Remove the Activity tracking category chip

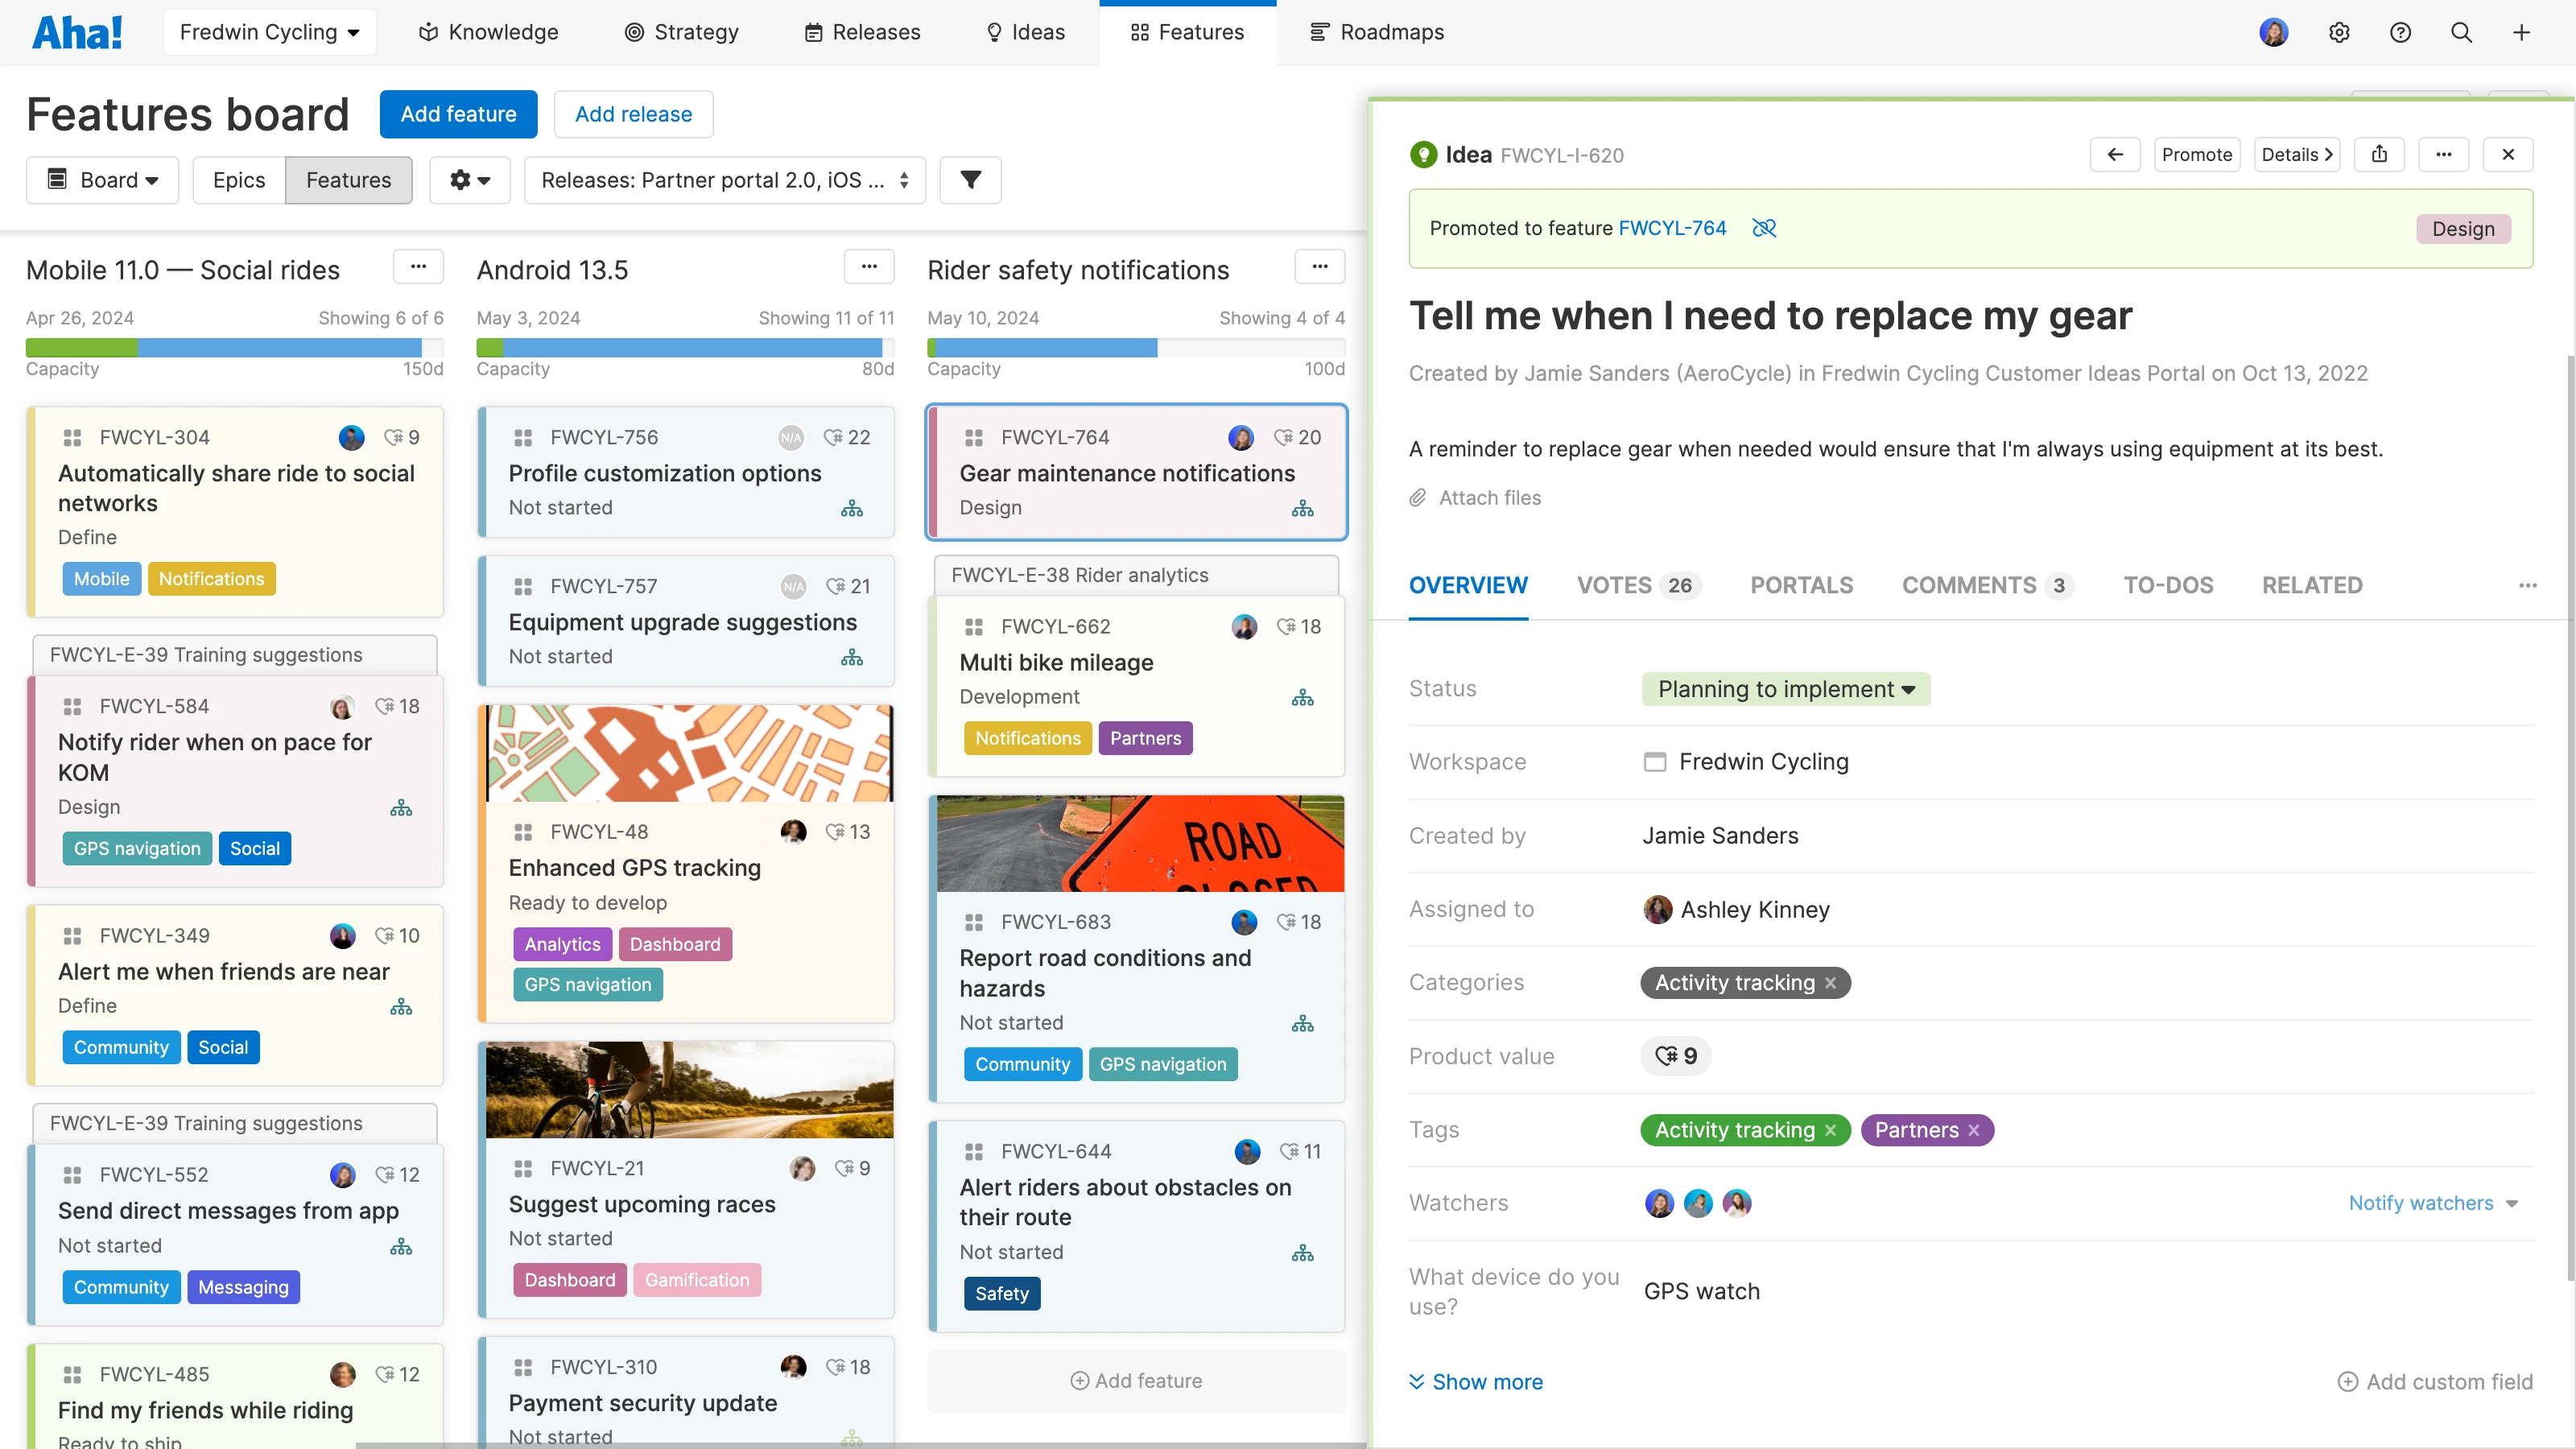tap(1830, 983)
